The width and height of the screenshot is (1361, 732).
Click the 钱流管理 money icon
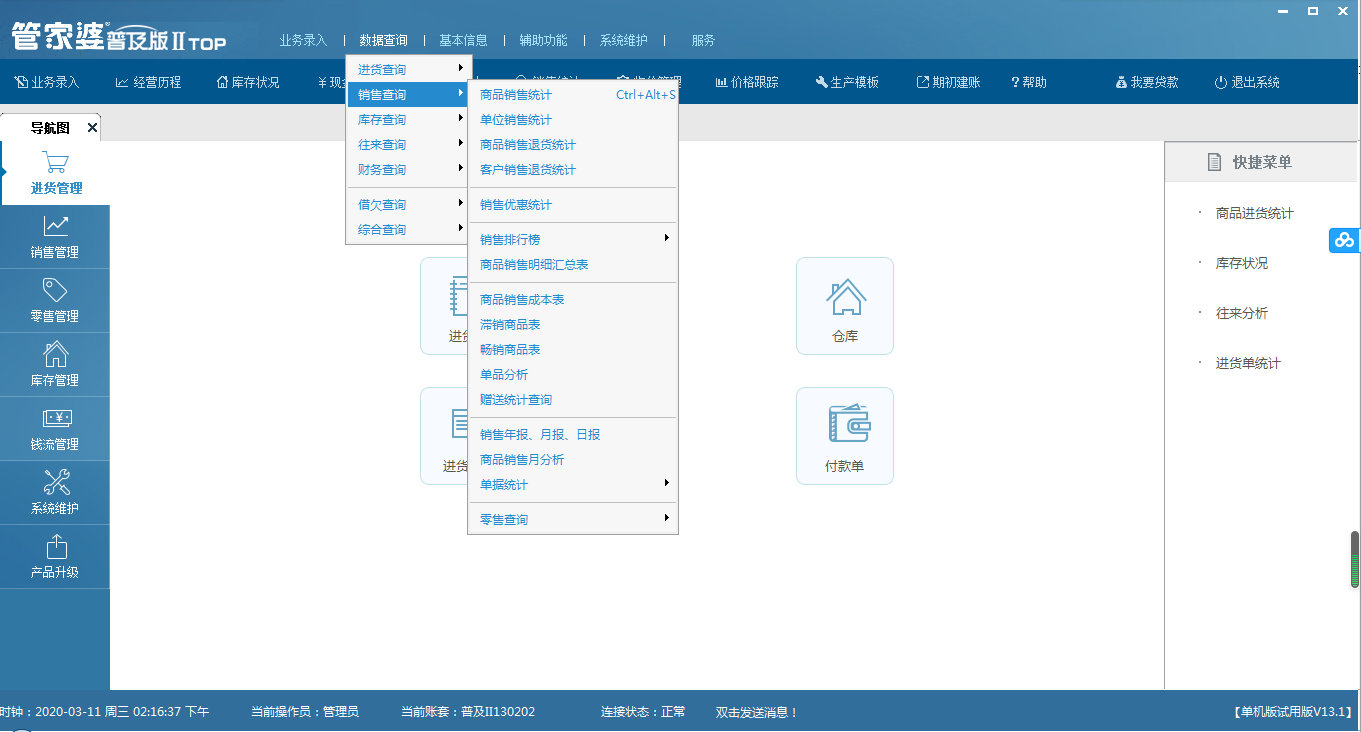pos(55,419)
